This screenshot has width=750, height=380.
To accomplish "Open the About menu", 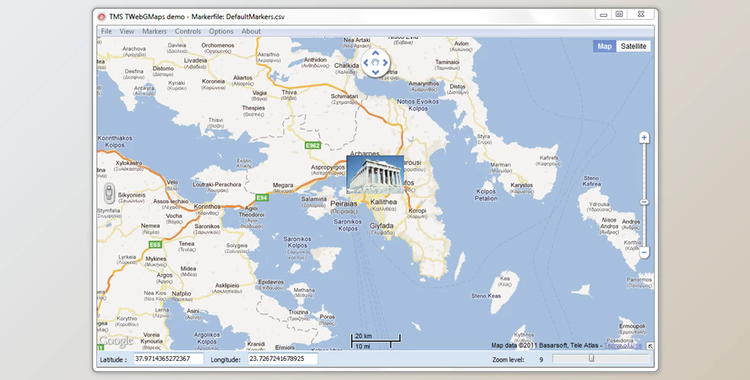I will tap(251, 31).
